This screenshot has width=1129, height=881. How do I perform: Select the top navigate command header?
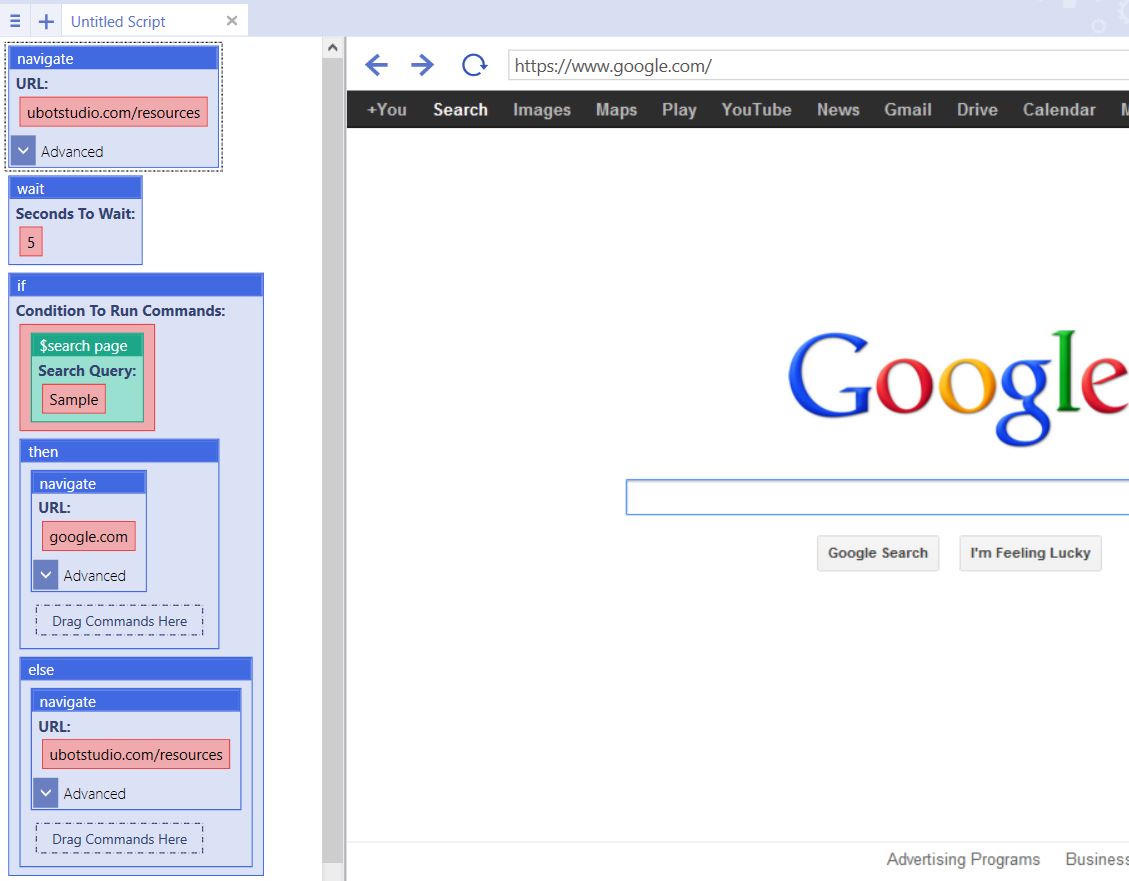114,58
